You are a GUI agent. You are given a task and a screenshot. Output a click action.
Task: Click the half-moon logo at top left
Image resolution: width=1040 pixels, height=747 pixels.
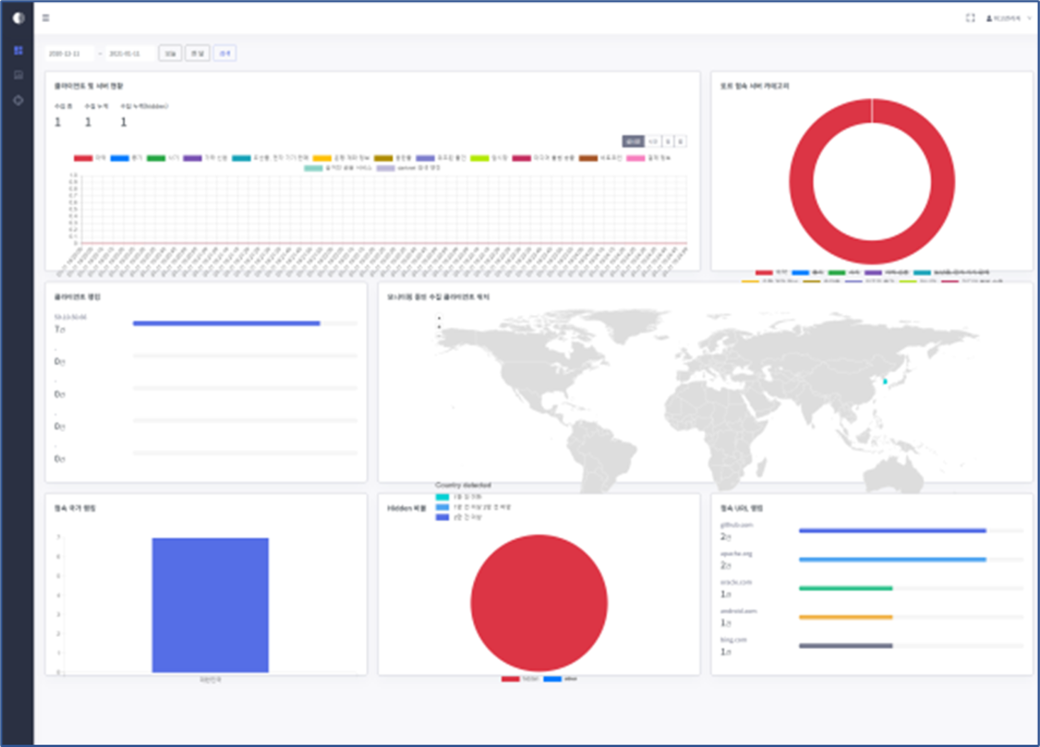click(x=17, y=18)
